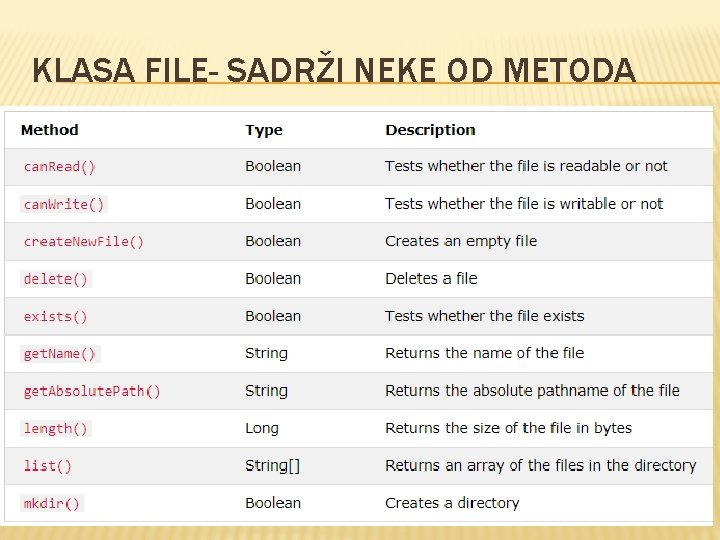Image resolution: width=720 pixels, height=540 pixels.
Task: Click the can.Read() method code
Action: 60,166
